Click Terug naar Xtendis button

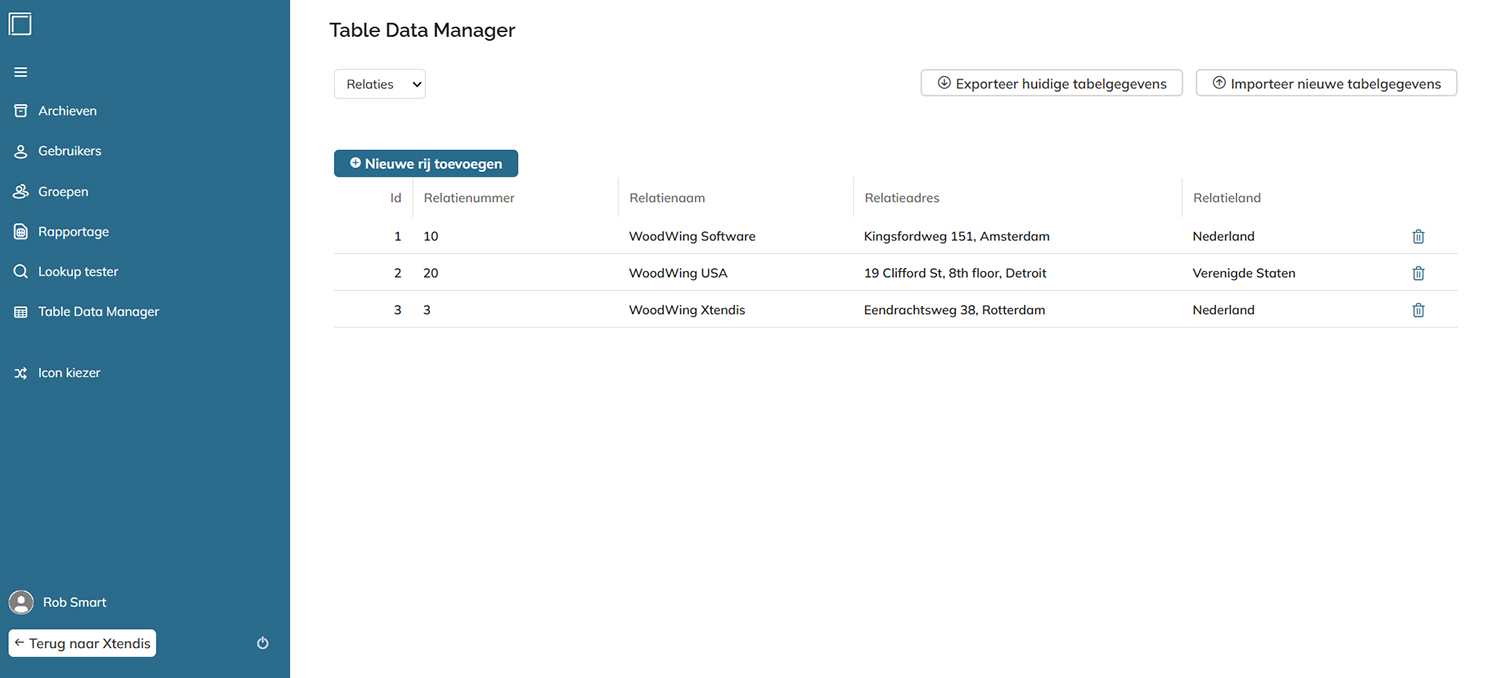(82, 643)
